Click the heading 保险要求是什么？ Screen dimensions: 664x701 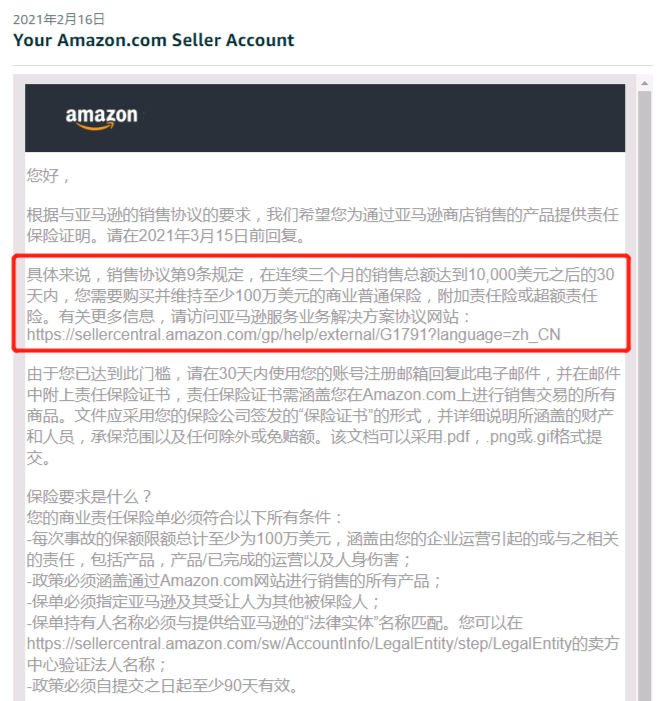(x=89, y=496)
